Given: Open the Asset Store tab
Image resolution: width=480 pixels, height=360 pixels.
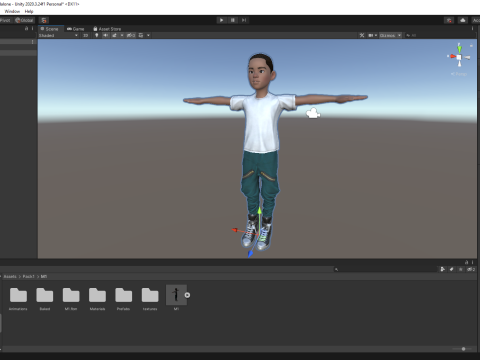Looking at the screenshot, I should point(107,29).
